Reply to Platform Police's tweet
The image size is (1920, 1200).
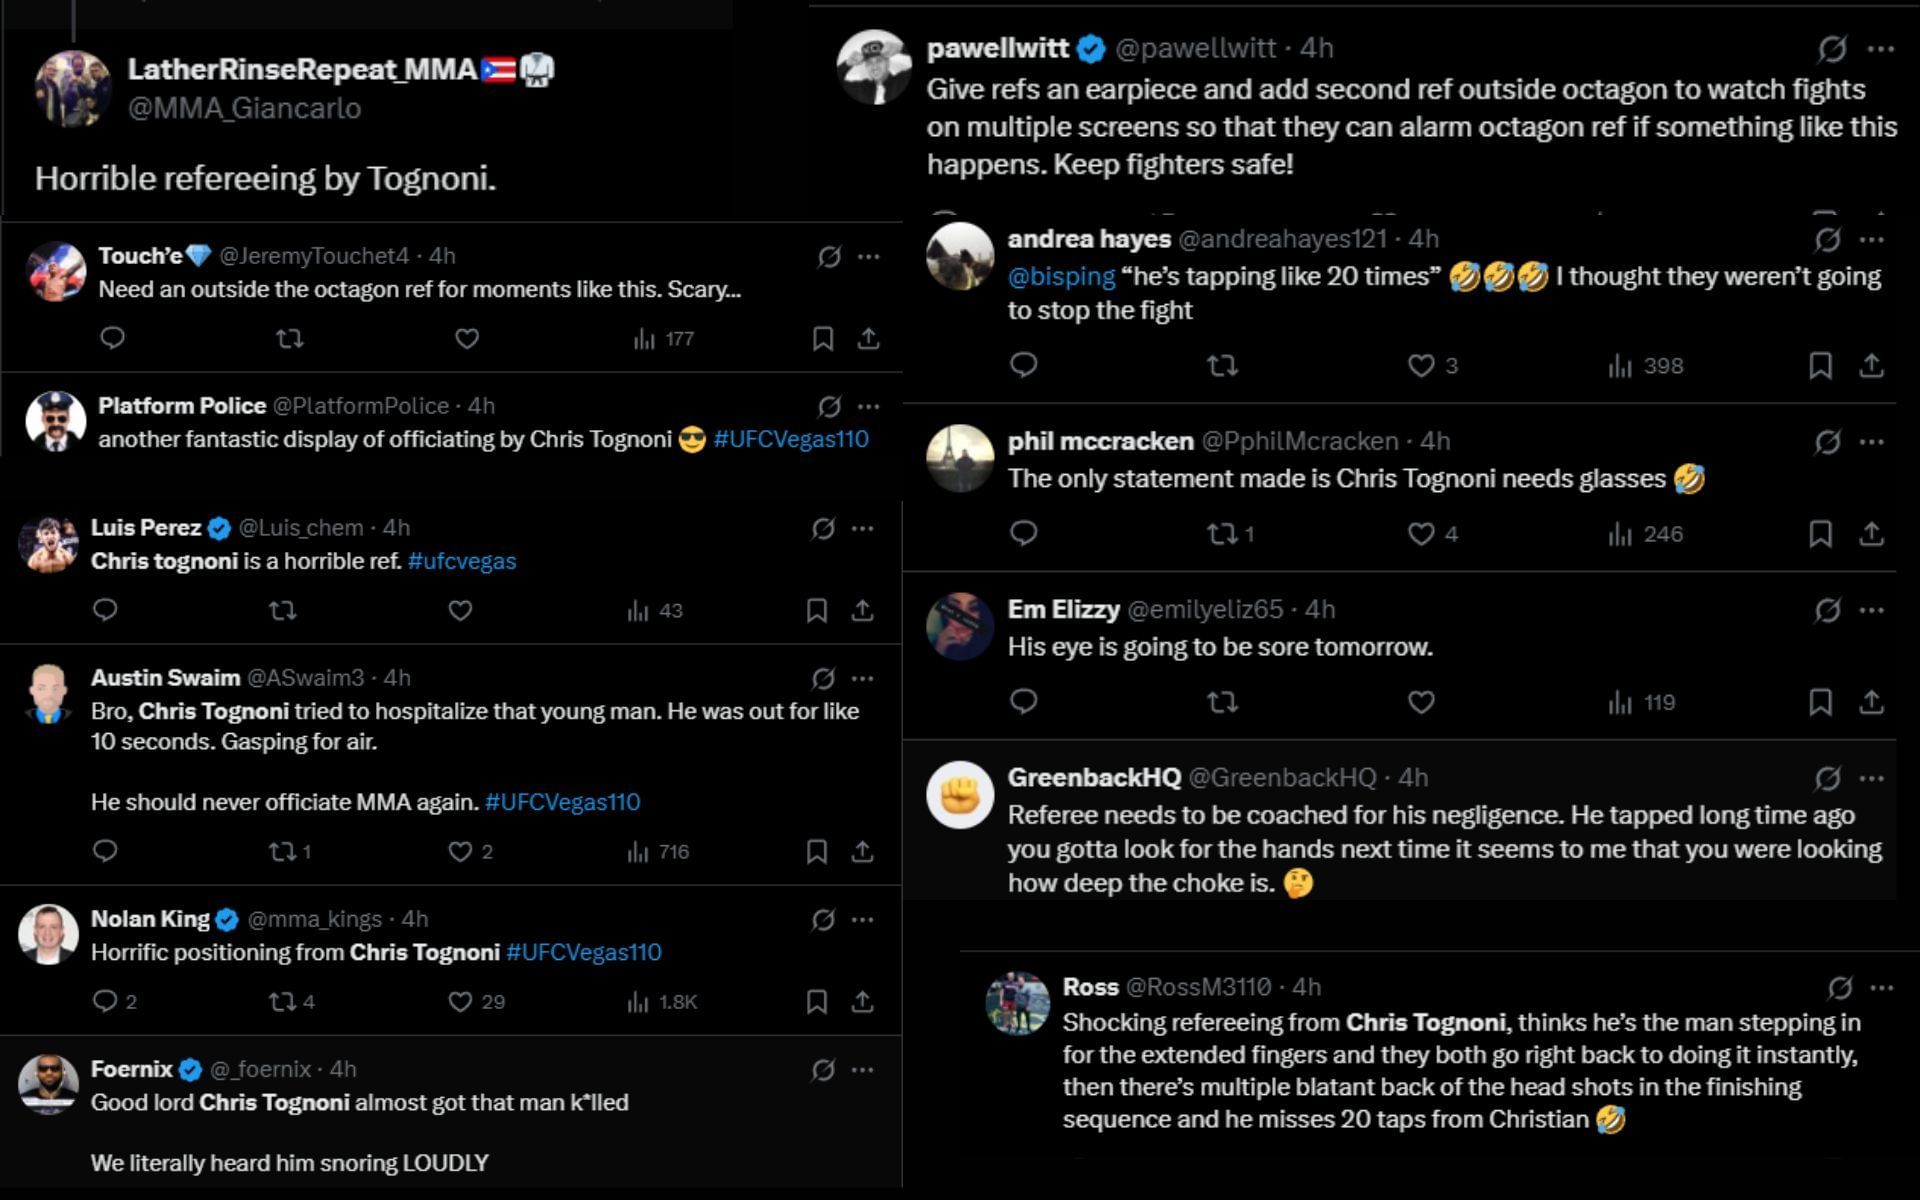pos(112,480)
